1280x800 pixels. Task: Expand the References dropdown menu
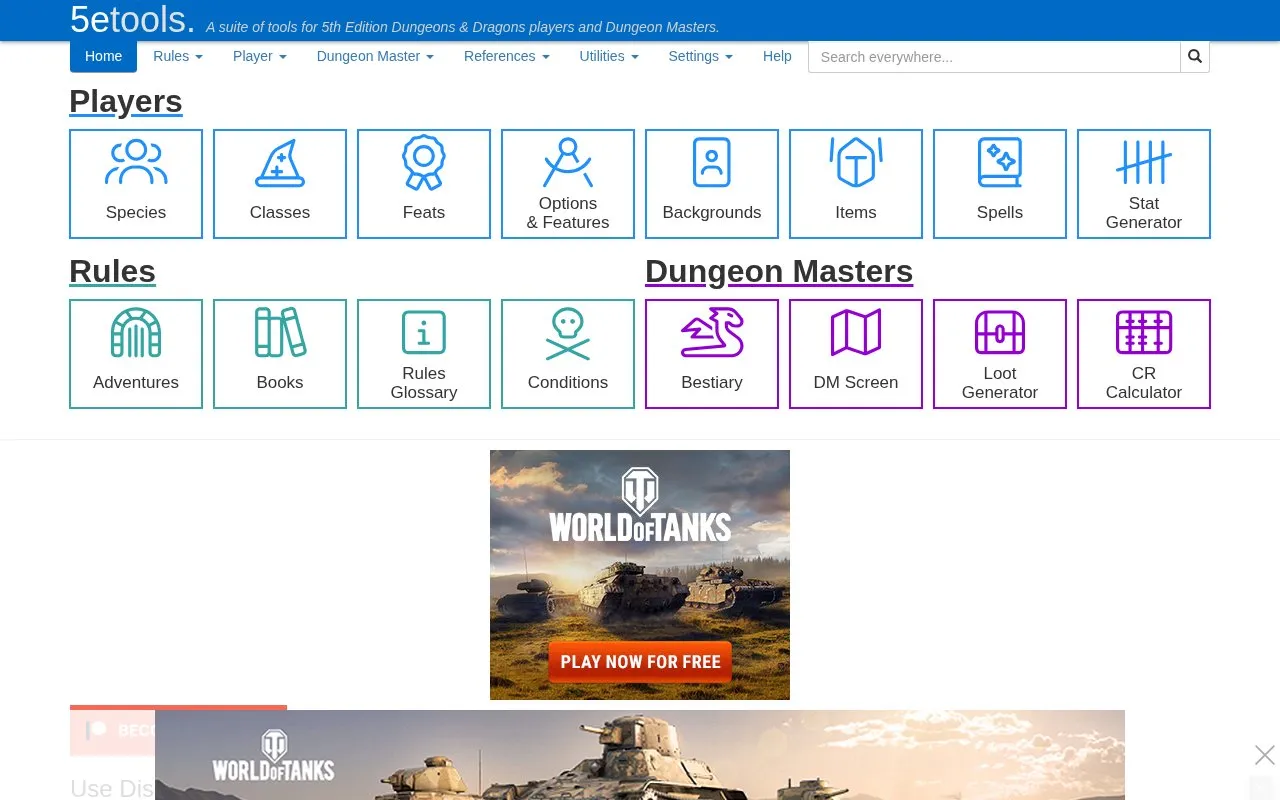click(507, 57)
